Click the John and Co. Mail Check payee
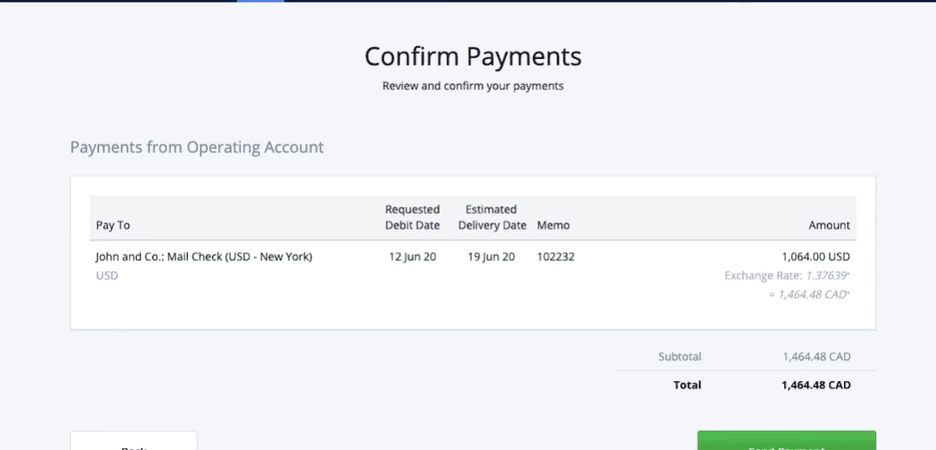The height and width of the screenshot is (450, 936). (x=204, y=257)
